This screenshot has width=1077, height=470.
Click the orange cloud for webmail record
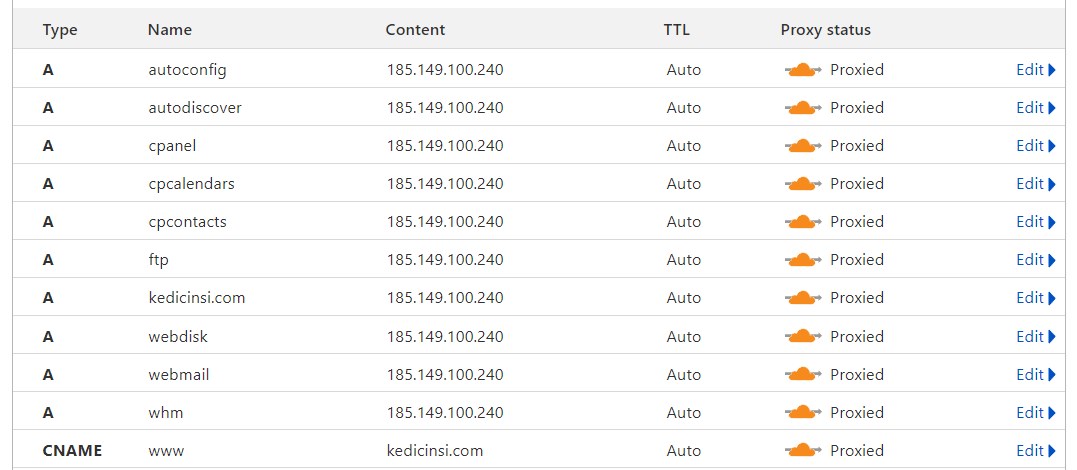point(803,374)
